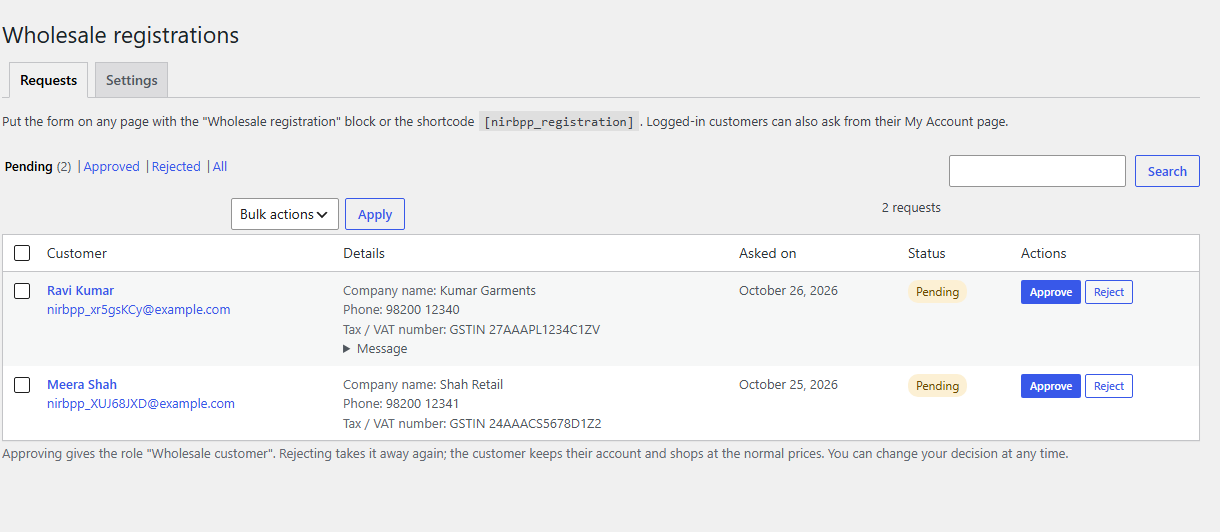Open the Settings tab

point(132,80)
